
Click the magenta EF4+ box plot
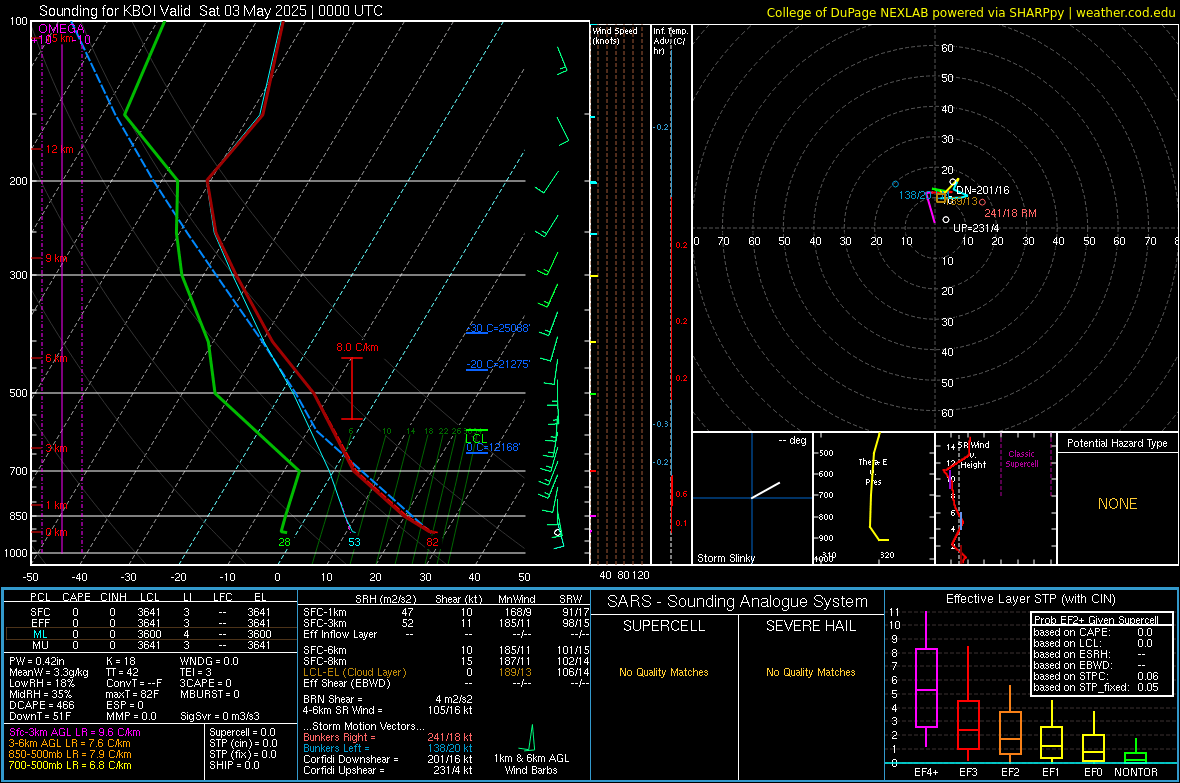[926, 680]
